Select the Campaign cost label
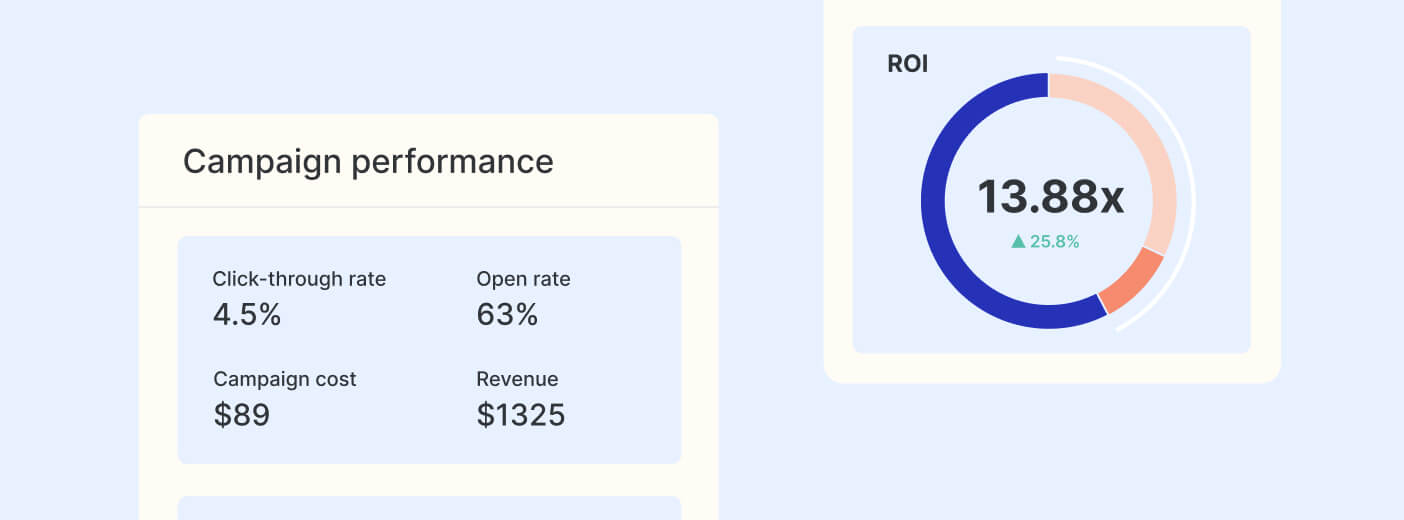The image size is (1404, 520). click(285, 379)
